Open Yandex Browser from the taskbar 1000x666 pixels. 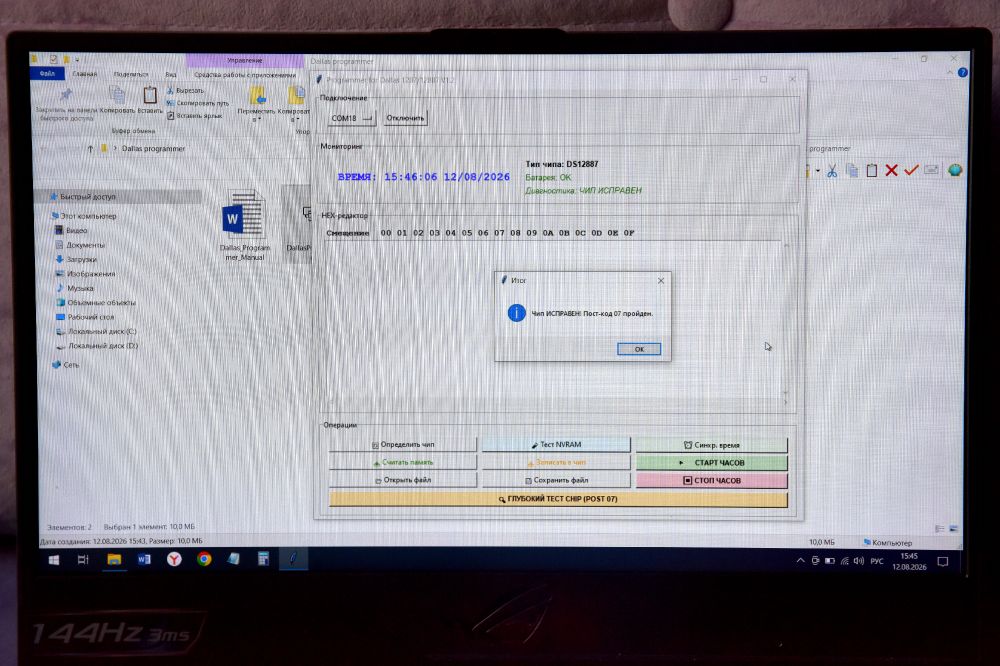(174, 559)
